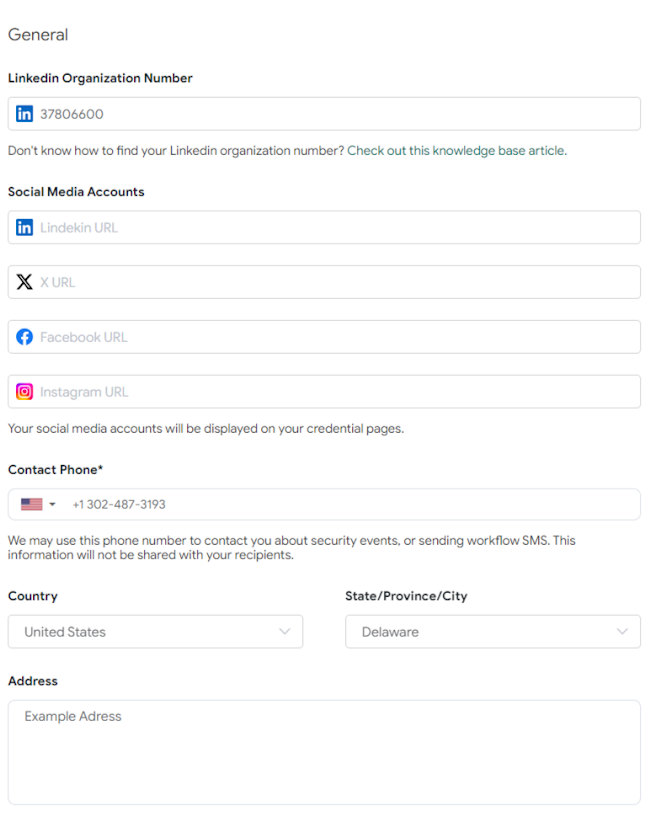Click the Instagram icon in the Instagram URL field
This screenshot has height=824, width=651.
(x=24, y=391)
